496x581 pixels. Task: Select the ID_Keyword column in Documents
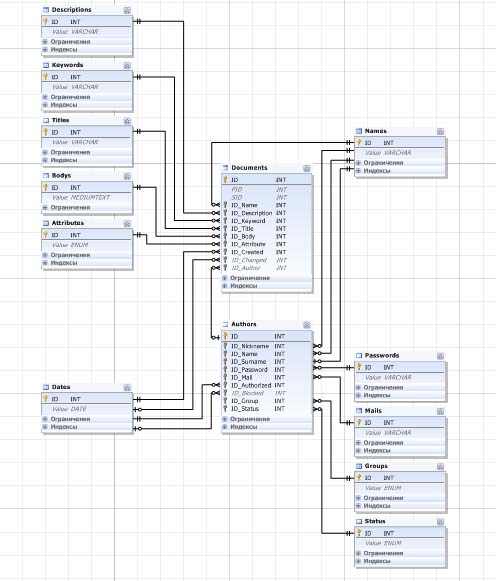coord(267,221)
